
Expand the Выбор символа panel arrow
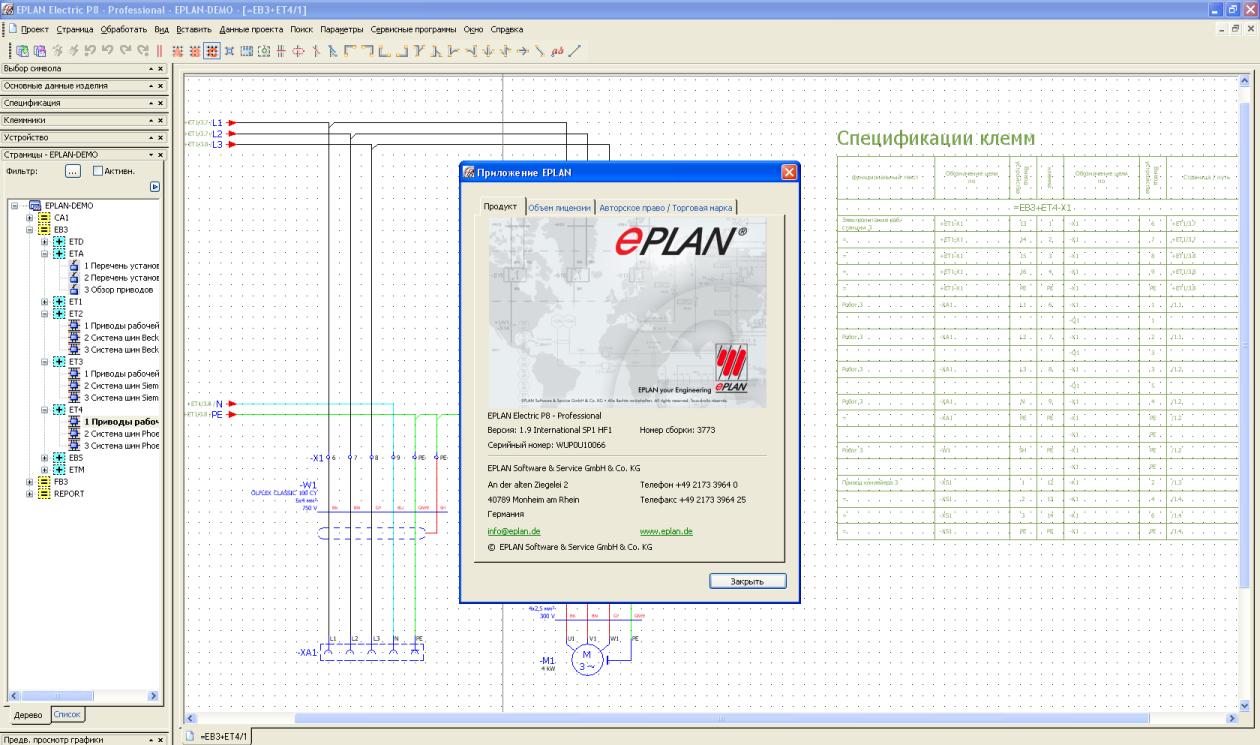pyautogui.click(x=150, y=69)
